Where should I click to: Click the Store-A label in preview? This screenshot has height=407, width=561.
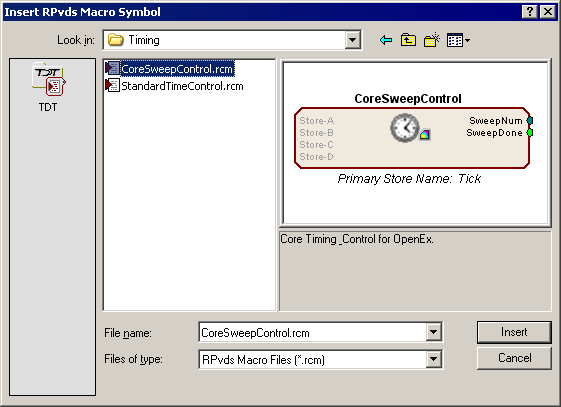tap(317, 121)
